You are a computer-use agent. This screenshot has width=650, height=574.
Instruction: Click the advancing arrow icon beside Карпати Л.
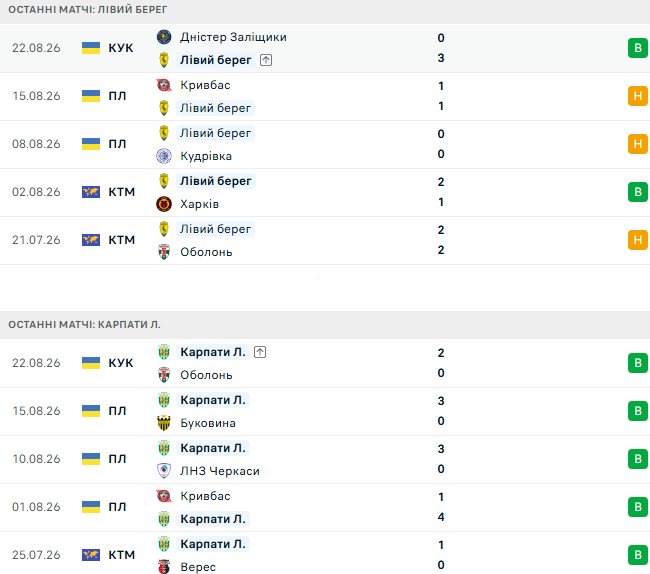coord(260,352)
